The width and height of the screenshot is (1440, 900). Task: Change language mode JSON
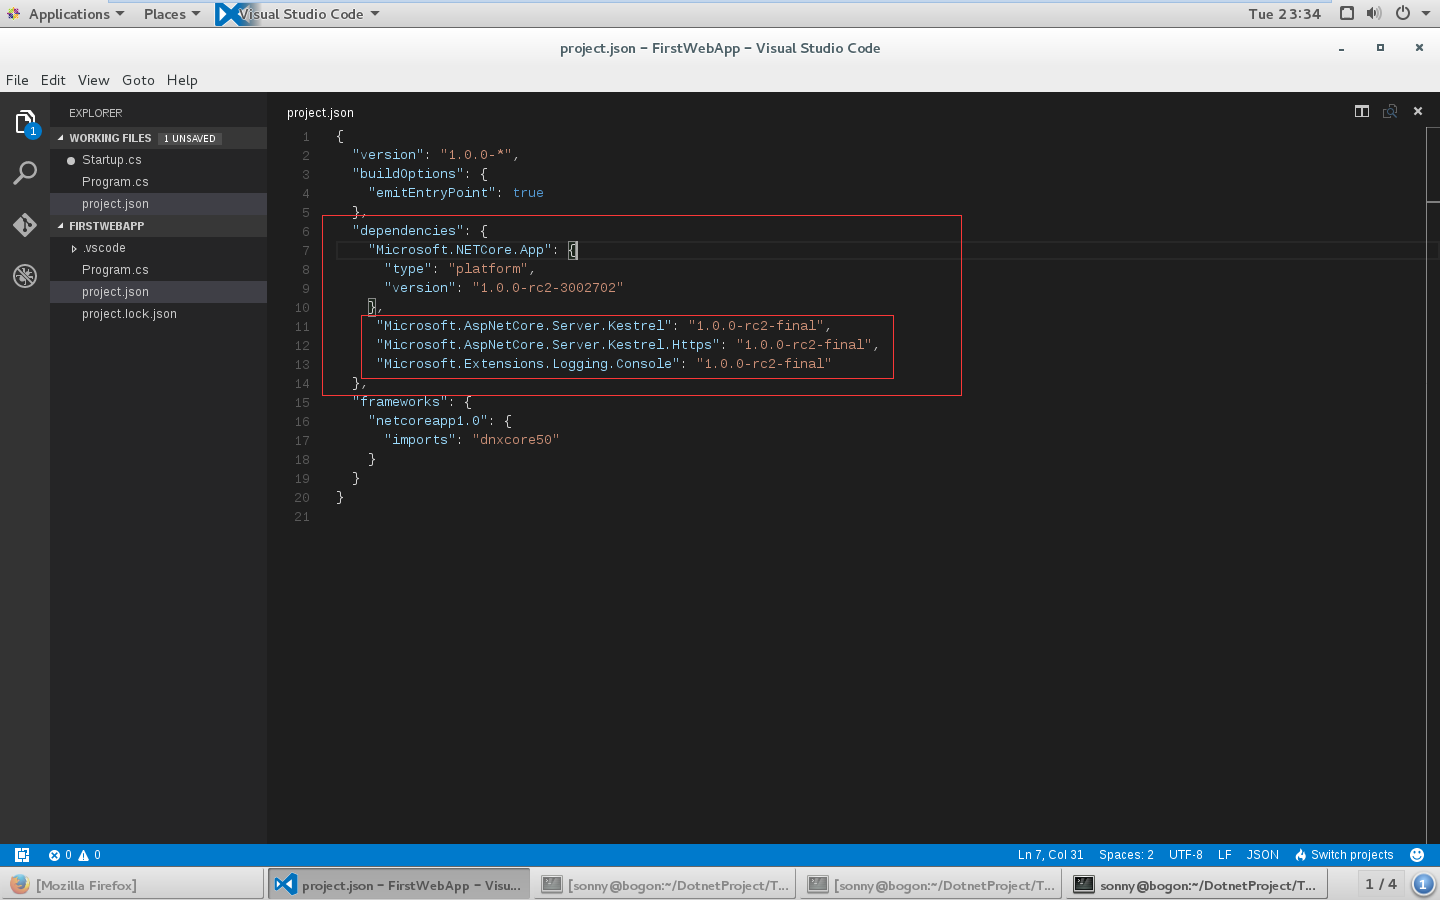[x=1262, y=855]
